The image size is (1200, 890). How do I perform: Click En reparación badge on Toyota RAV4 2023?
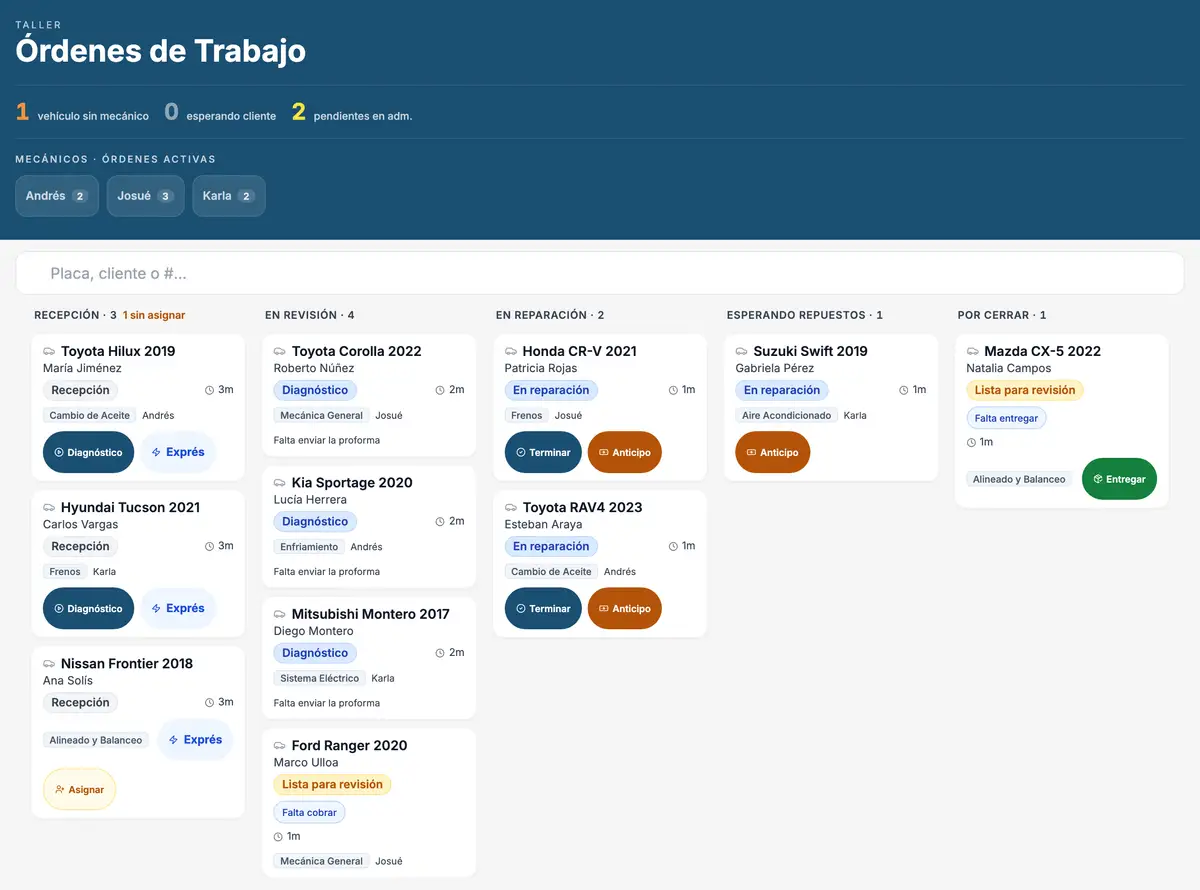[x=551, y=546]
